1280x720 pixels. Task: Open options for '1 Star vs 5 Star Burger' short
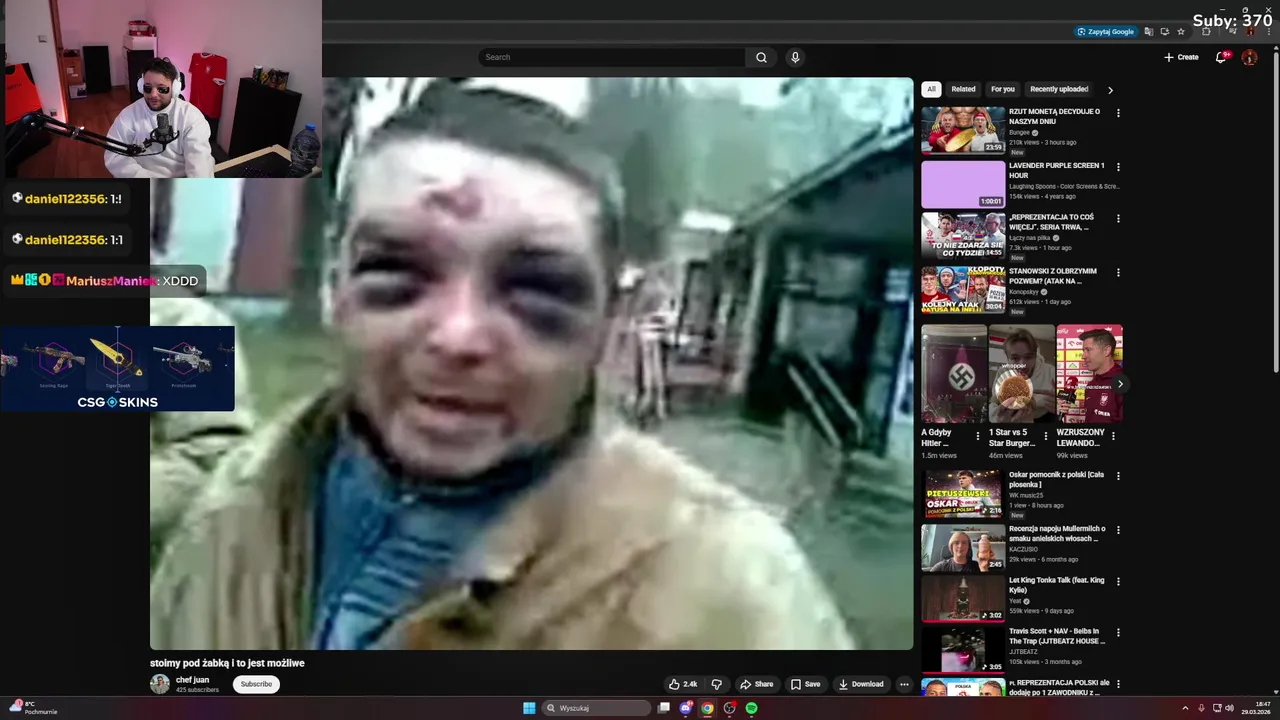point(1046,436)
